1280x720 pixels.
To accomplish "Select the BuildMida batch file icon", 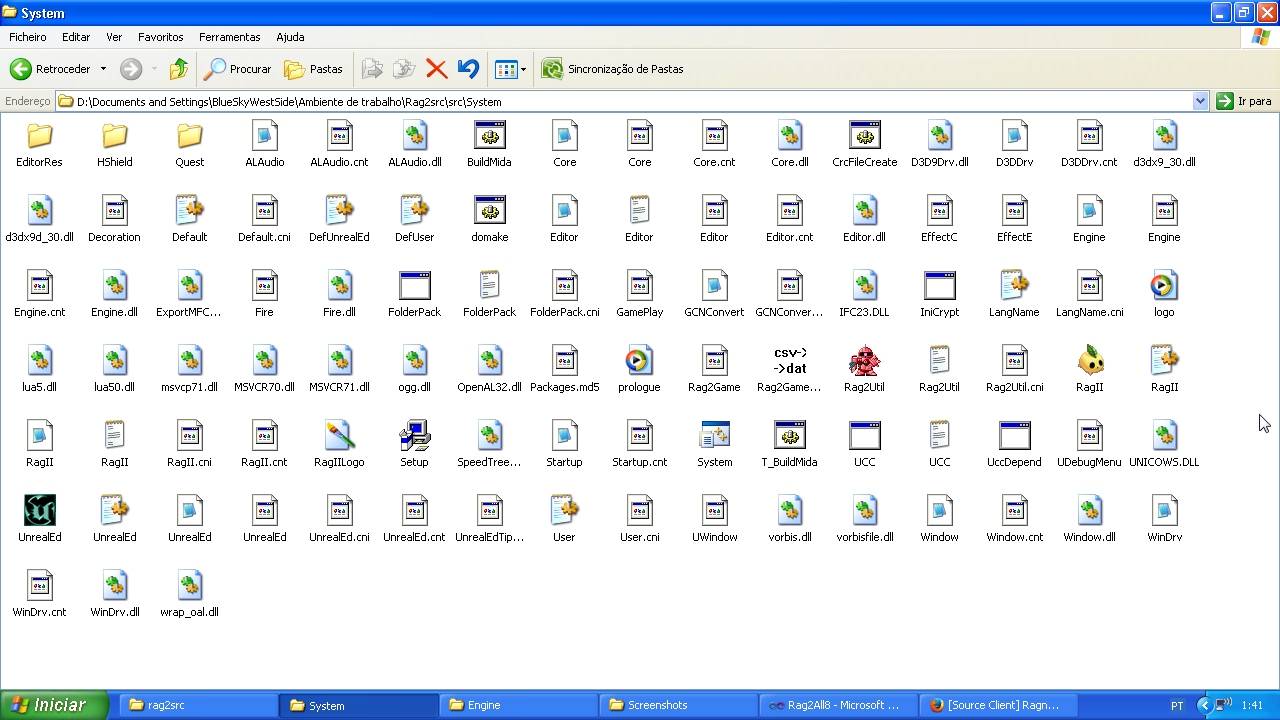I will tap(489, 144).
